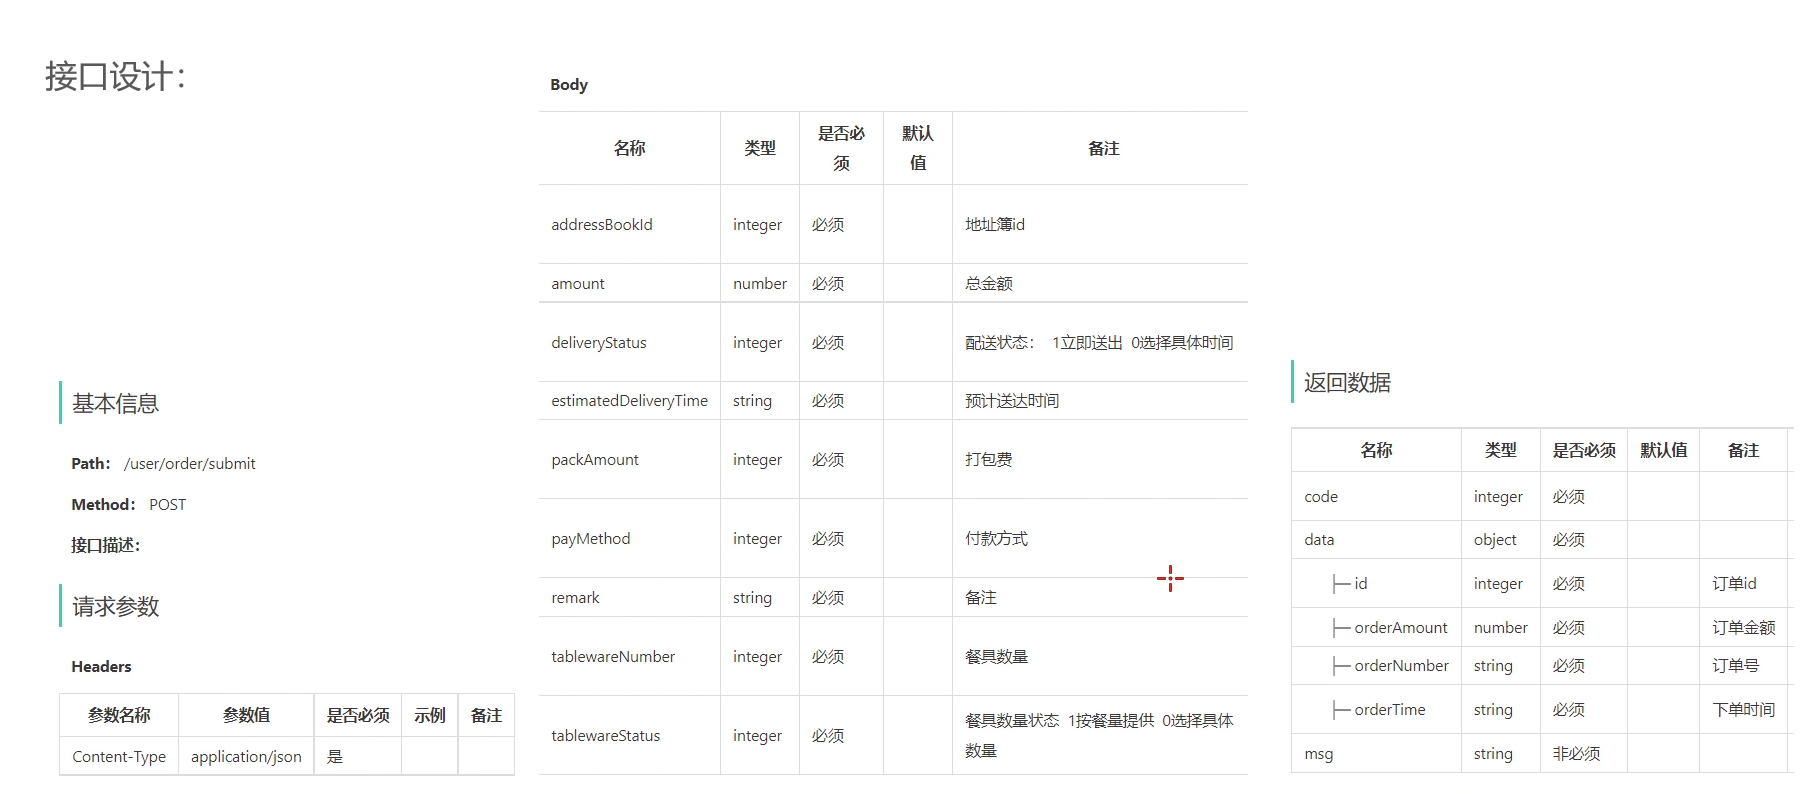Click the 餐具数量状态 description text
The height and width of the screenshot is (794, 1818).
(1099, 735)
